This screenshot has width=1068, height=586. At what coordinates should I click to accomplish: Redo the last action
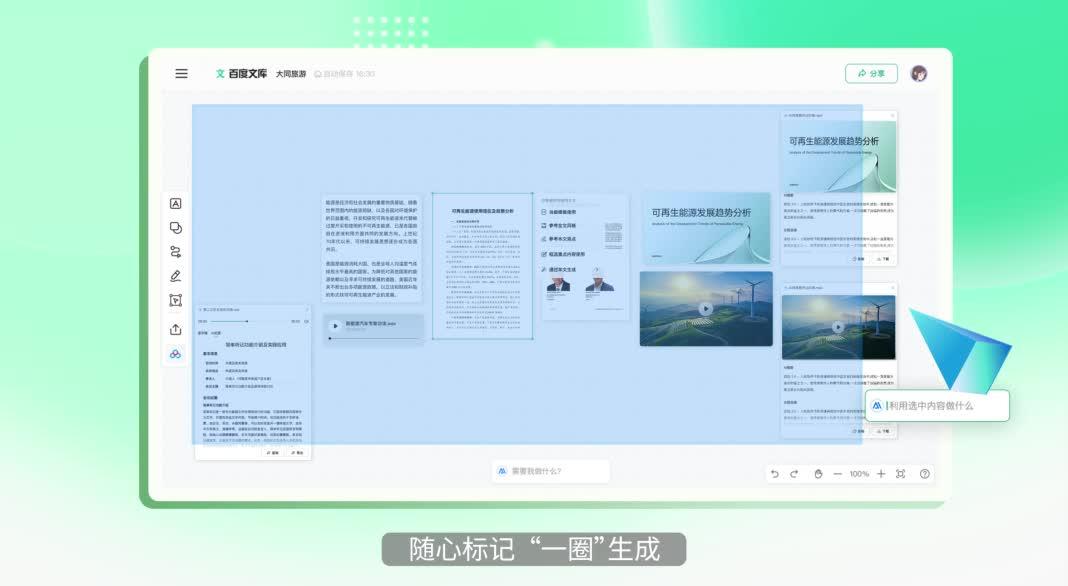[793, 473]
